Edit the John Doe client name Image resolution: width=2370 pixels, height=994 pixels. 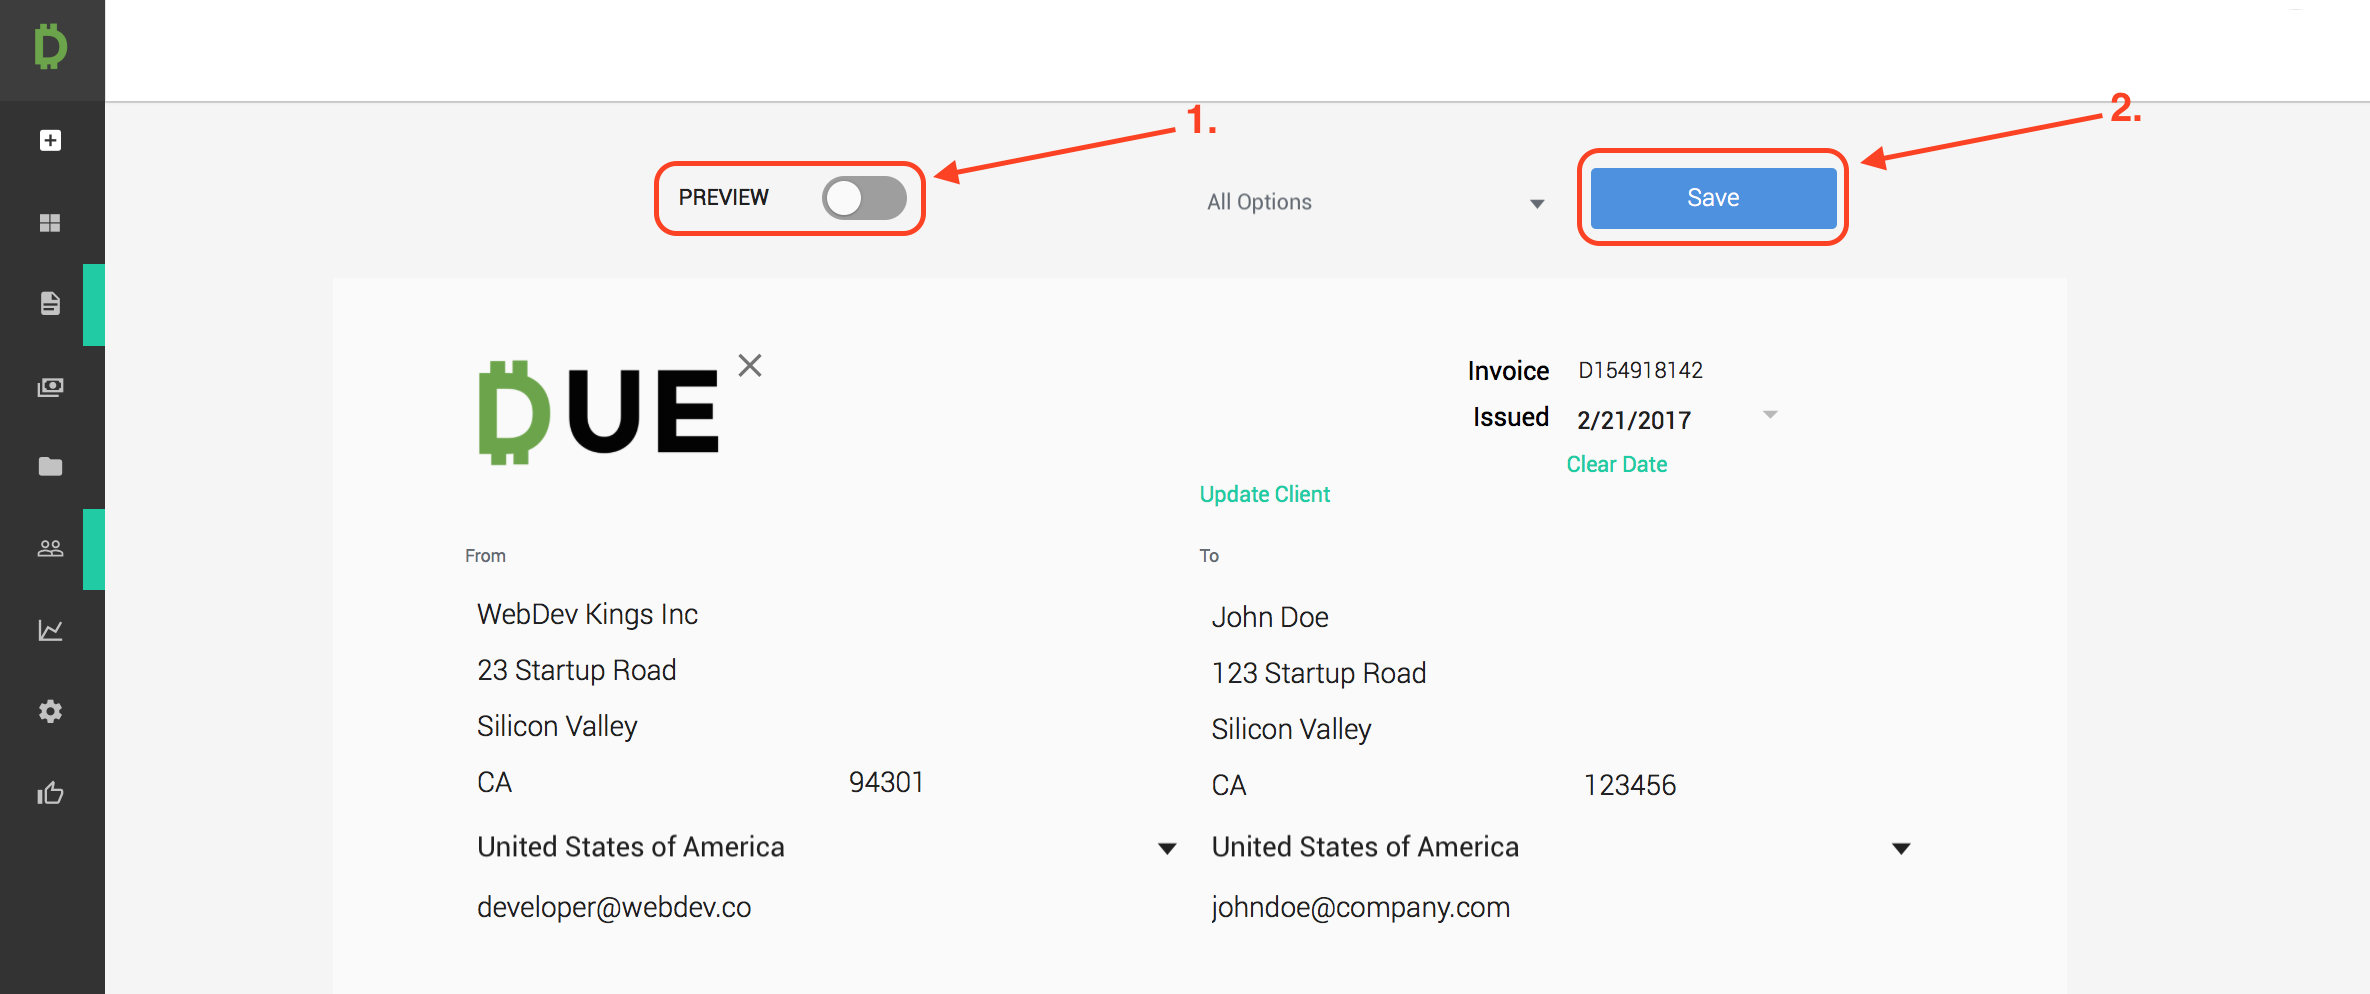pos(1270,617)
